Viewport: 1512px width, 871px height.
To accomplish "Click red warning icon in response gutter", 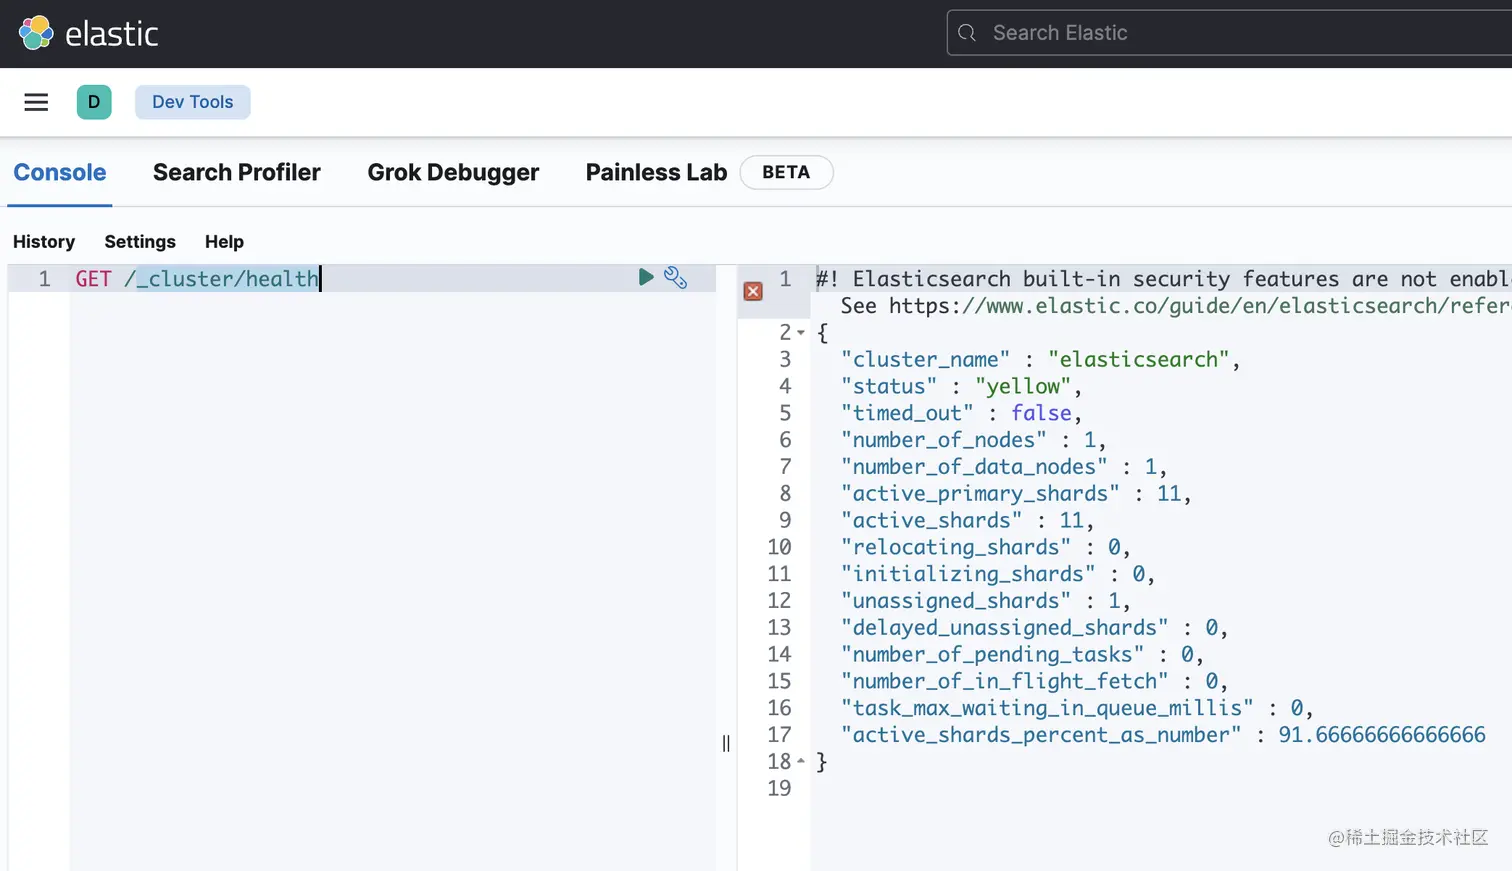I will [x=754, y=291].
